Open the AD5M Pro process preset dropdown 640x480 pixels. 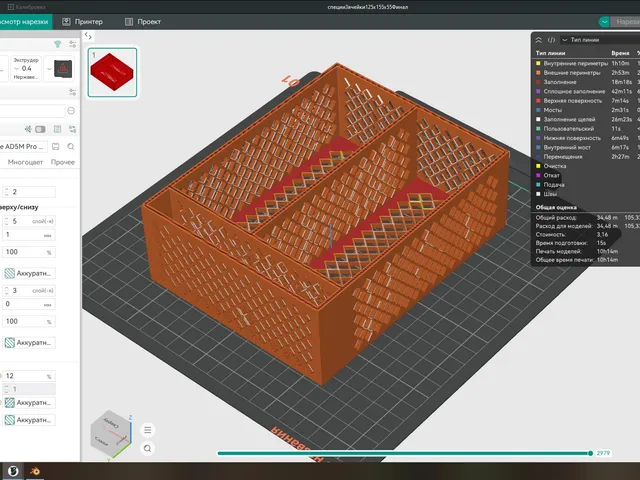23,146
